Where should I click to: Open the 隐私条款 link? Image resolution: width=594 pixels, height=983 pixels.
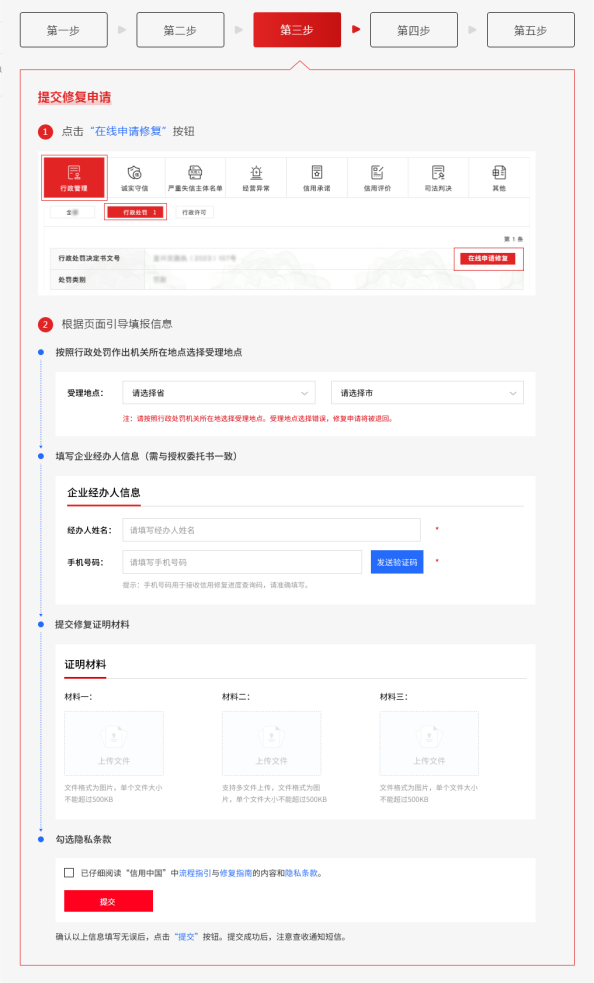pos(301,873)
